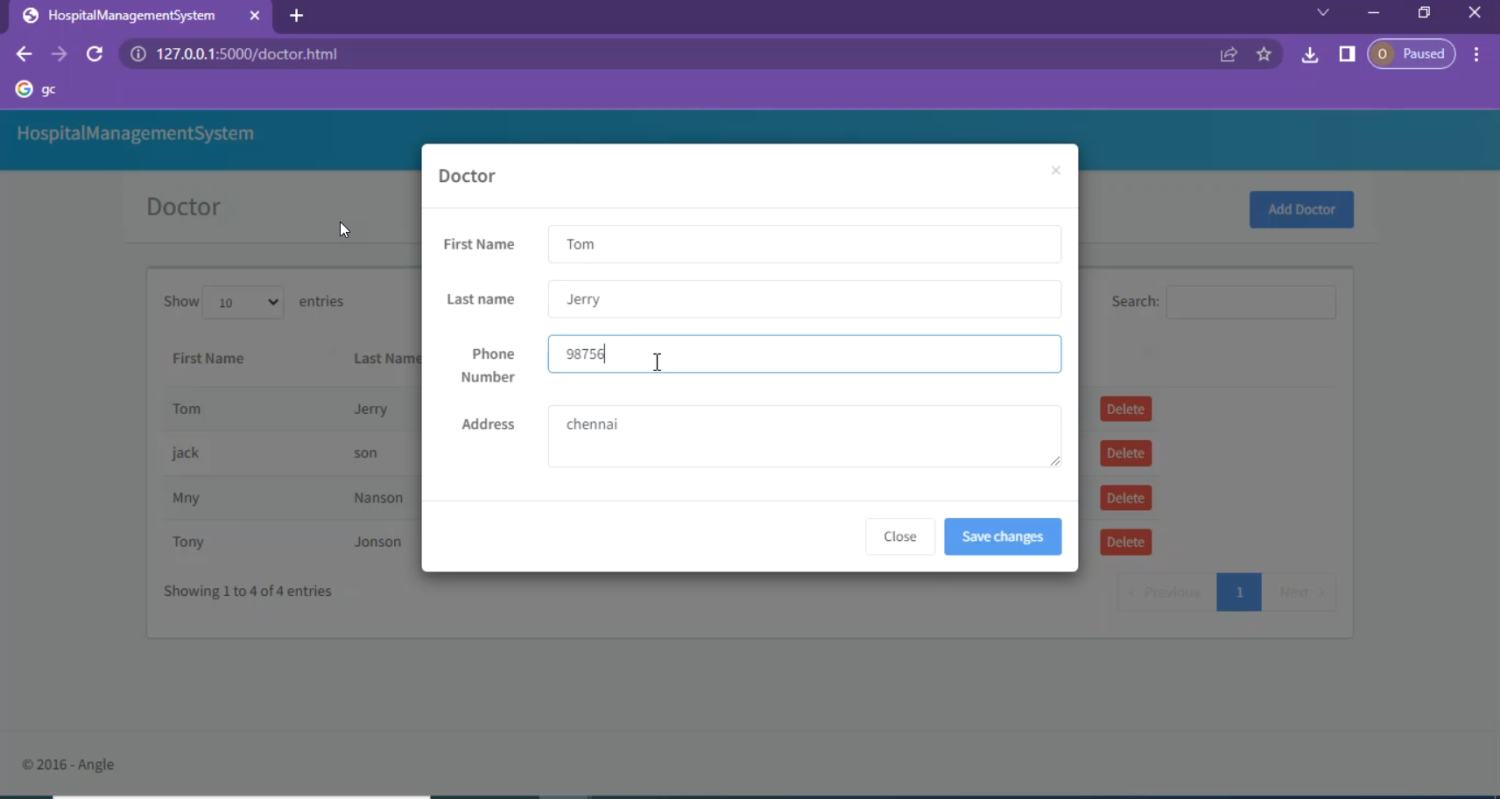1500x799 pixels.
Task: Click the 'Tony' first name cell
Action: click(x=188, y=542)
